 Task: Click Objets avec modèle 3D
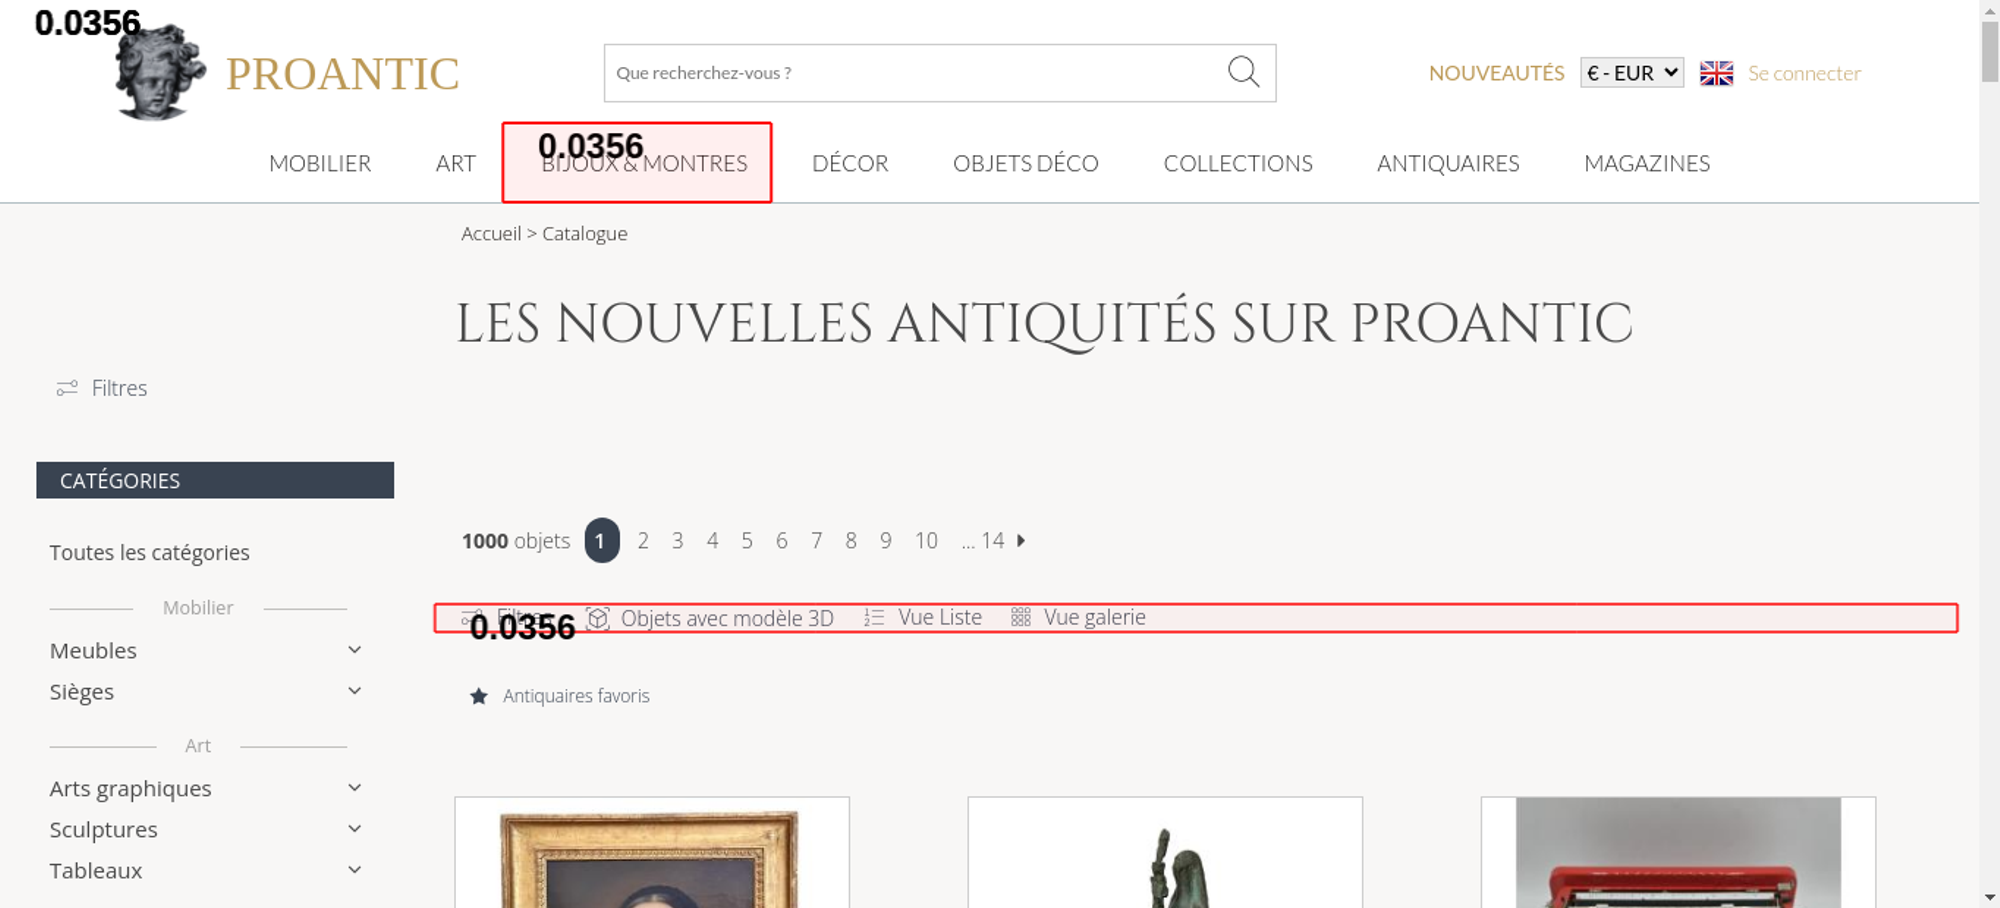coord(727,618)
